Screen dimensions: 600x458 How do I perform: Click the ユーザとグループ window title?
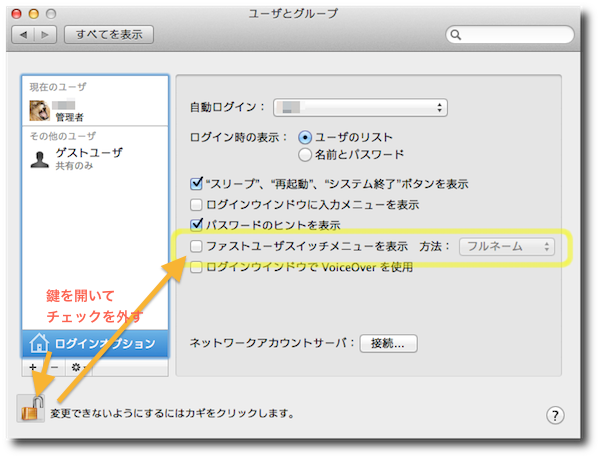click(x=293, y=13)
